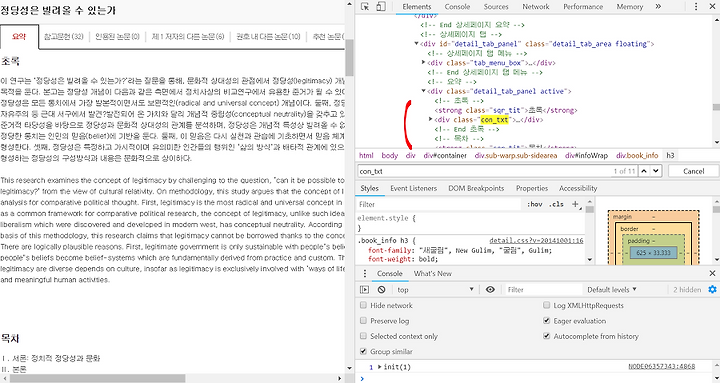Switch to Console tab in top bar
Image resolution: width=720 pixels, height=383 pixels.
click(x=457, y=6)
